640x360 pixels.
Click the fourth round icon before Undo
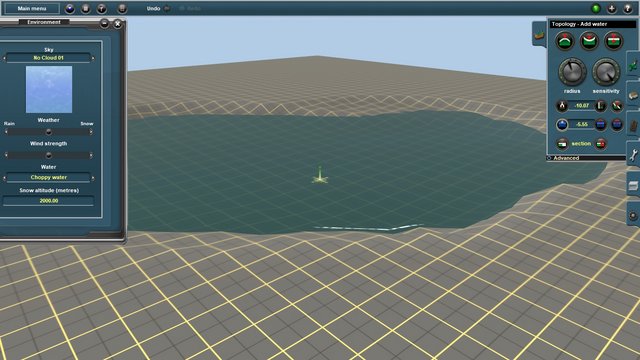122,8
